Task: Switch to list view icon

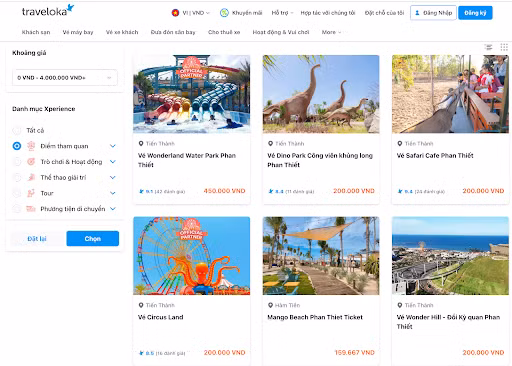Action: pyautogui.click(x=489, y=47)
